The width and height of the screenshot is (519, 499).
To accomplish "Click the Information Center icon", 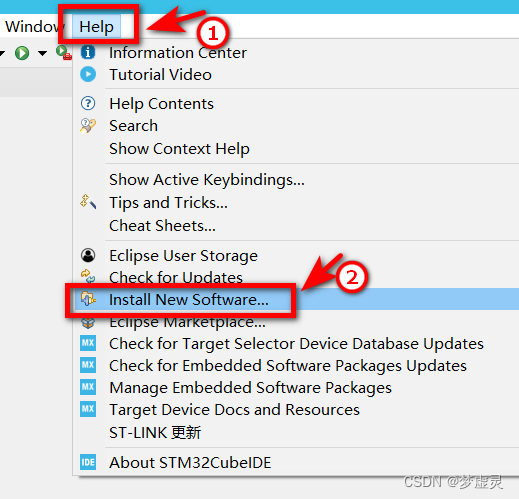I will (x=88, y=52).
